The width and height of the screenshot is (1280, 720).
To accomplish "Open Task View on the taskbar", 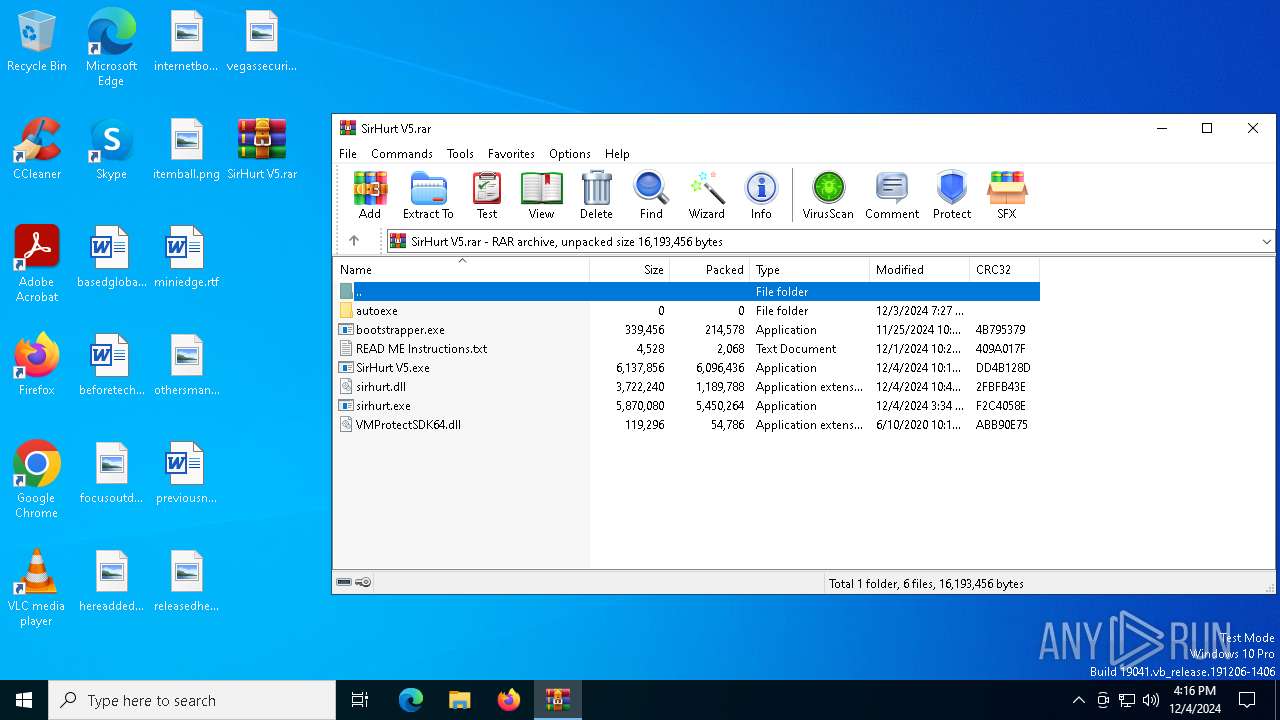I will tap(360, 700).
